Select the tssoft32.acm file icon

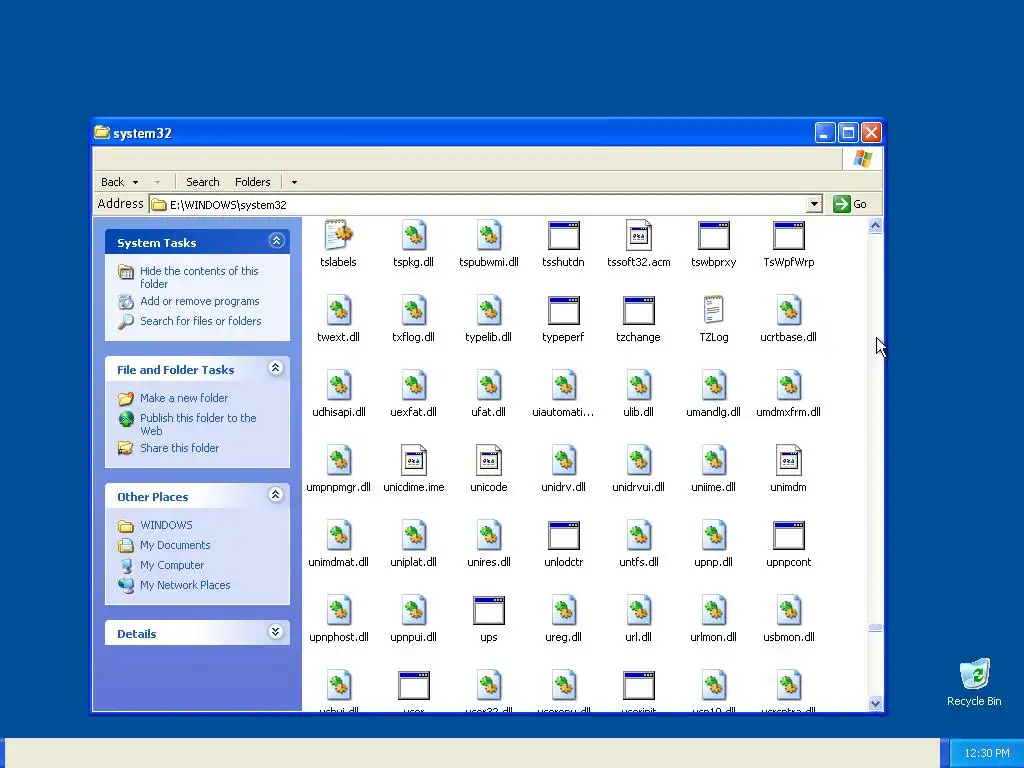(x=639, y=235)
